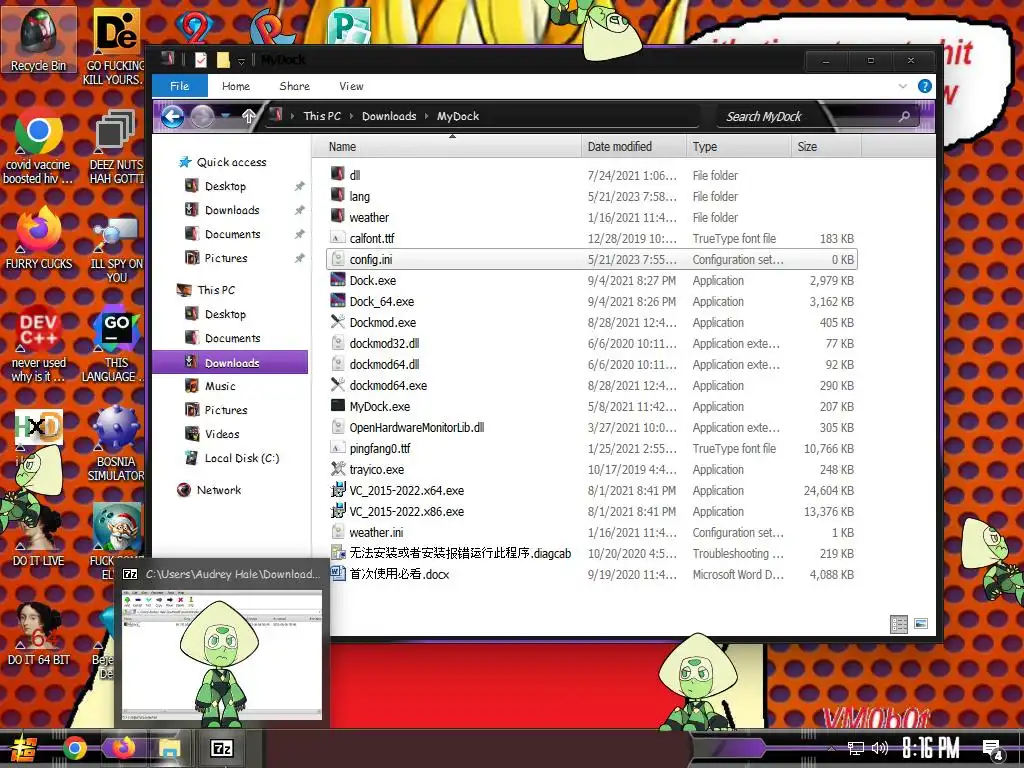Open the taskbar clock showing 8:16 PM
The image size is (1024, 768).
930,748
